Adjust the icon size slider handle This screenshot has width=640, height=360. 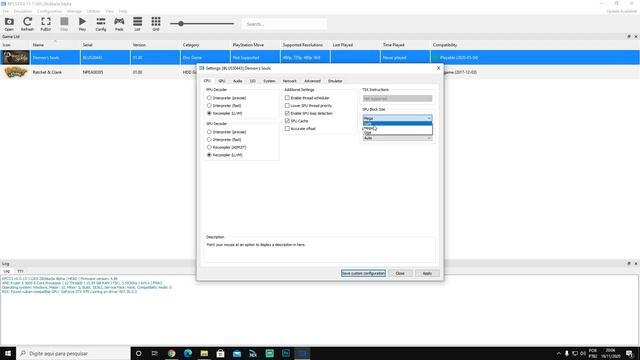(x=181, y=24)
